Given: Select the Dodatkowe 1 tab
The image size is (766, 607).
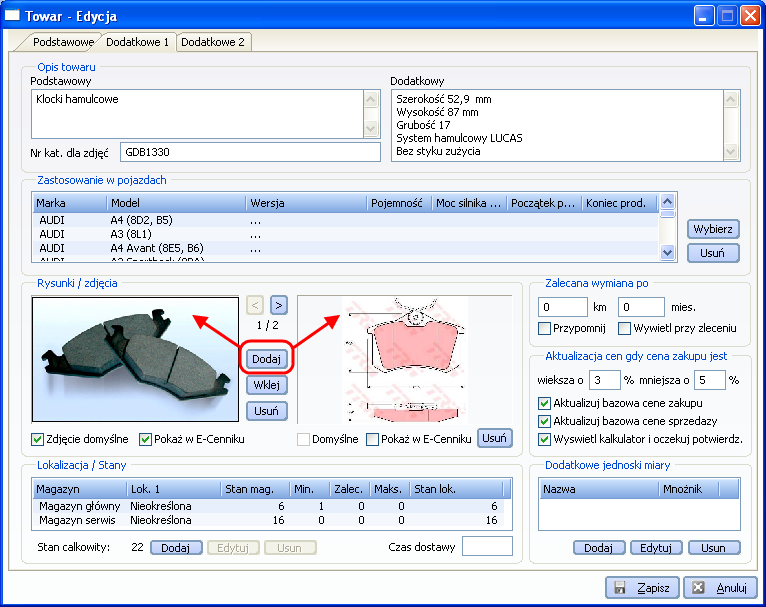Looking at the screenshot, I should [137, 42].
